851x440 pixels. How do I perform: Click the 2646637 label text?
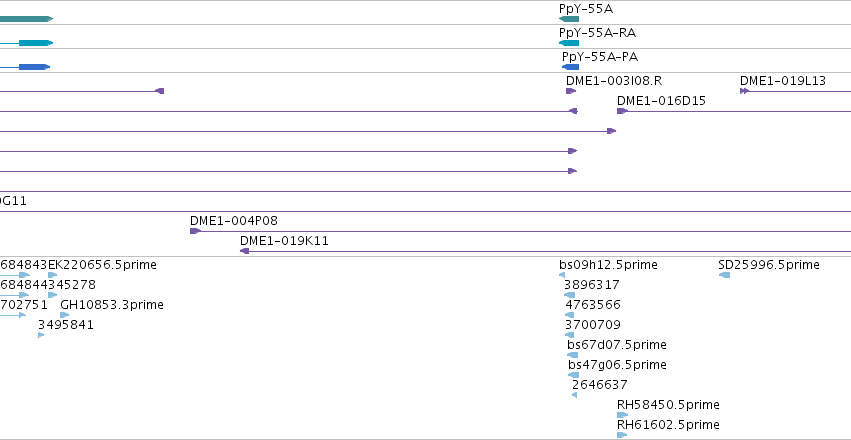coord(600,385)
